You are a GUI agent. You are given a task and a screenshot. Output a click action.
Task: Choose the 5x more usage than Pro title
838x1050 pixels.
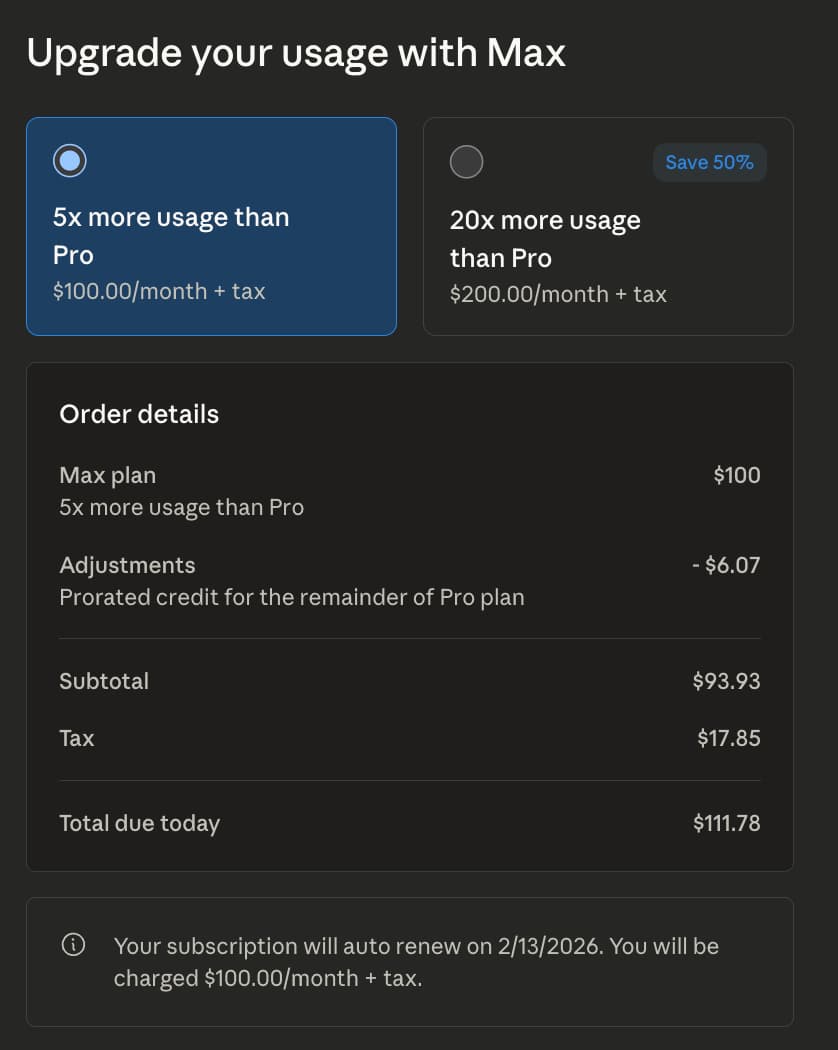[x=171, y=236]
